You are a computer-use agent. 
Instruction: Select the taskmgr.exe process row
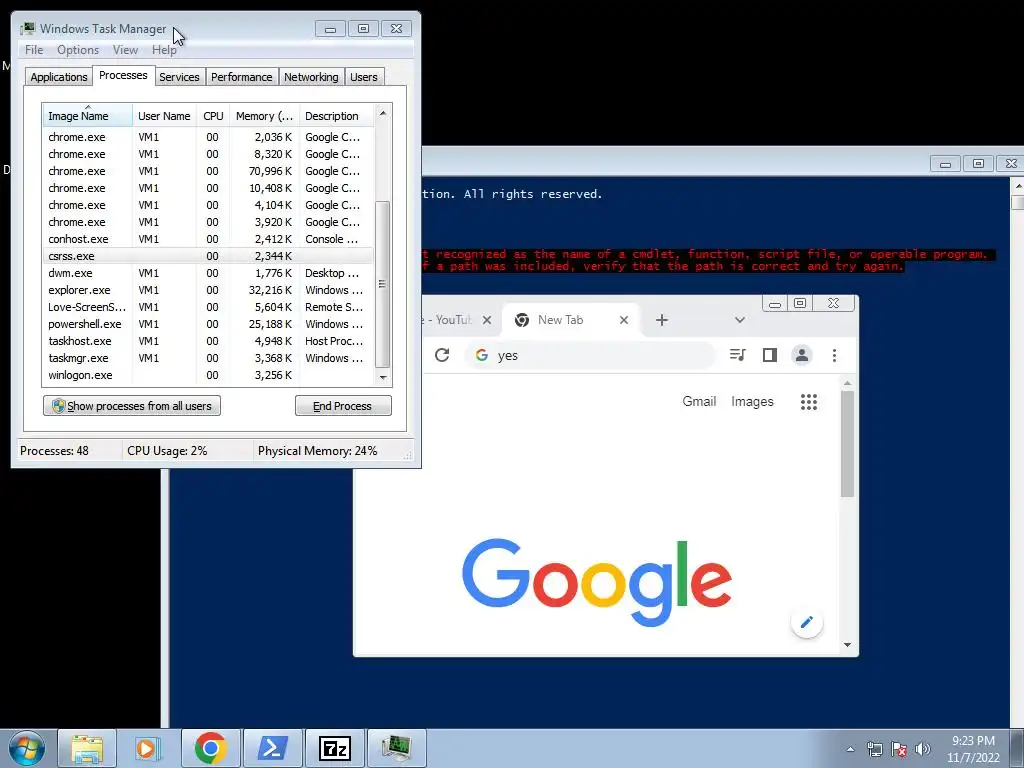click(x=208, y=358)
